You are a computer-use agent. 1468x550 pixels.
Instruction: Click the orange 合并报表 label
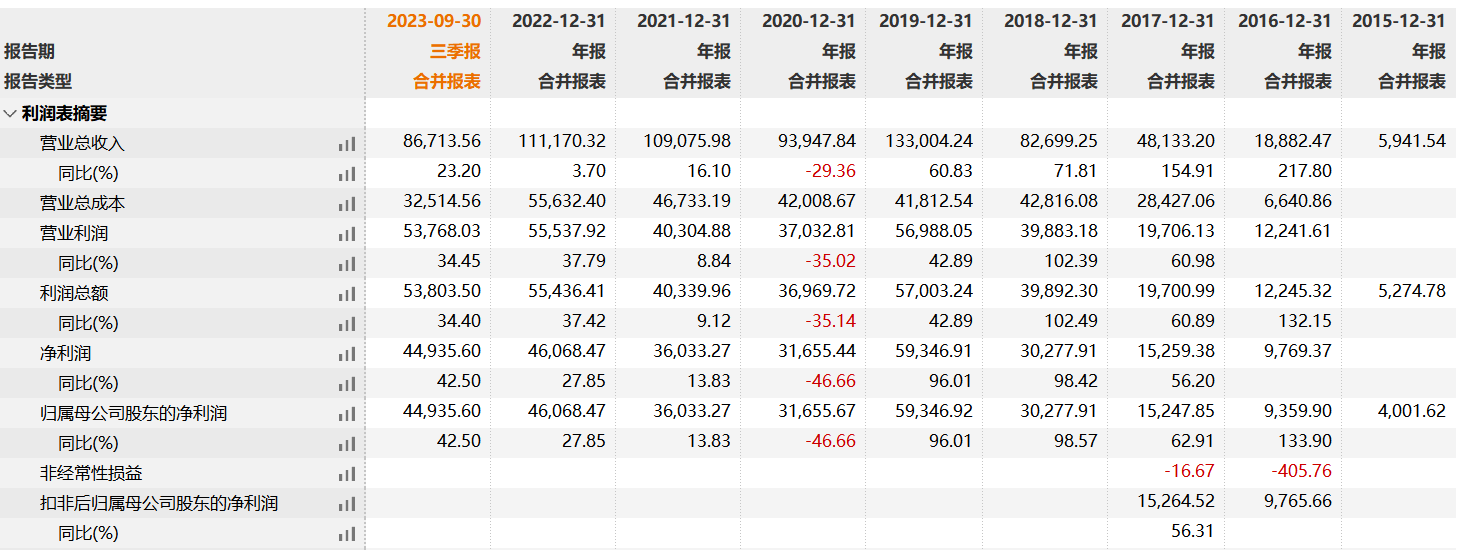447,82
